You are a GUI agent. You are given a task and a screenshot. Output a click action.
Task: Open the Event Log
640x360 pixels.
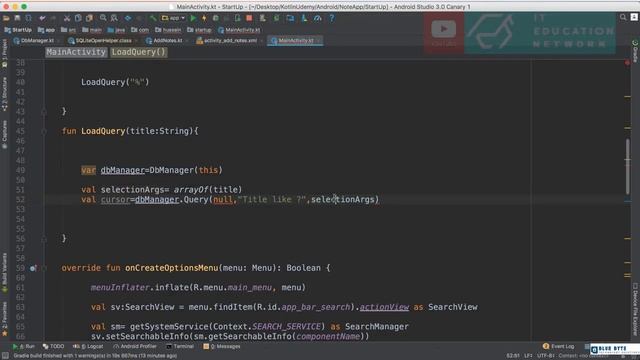[x=558, y=347]
